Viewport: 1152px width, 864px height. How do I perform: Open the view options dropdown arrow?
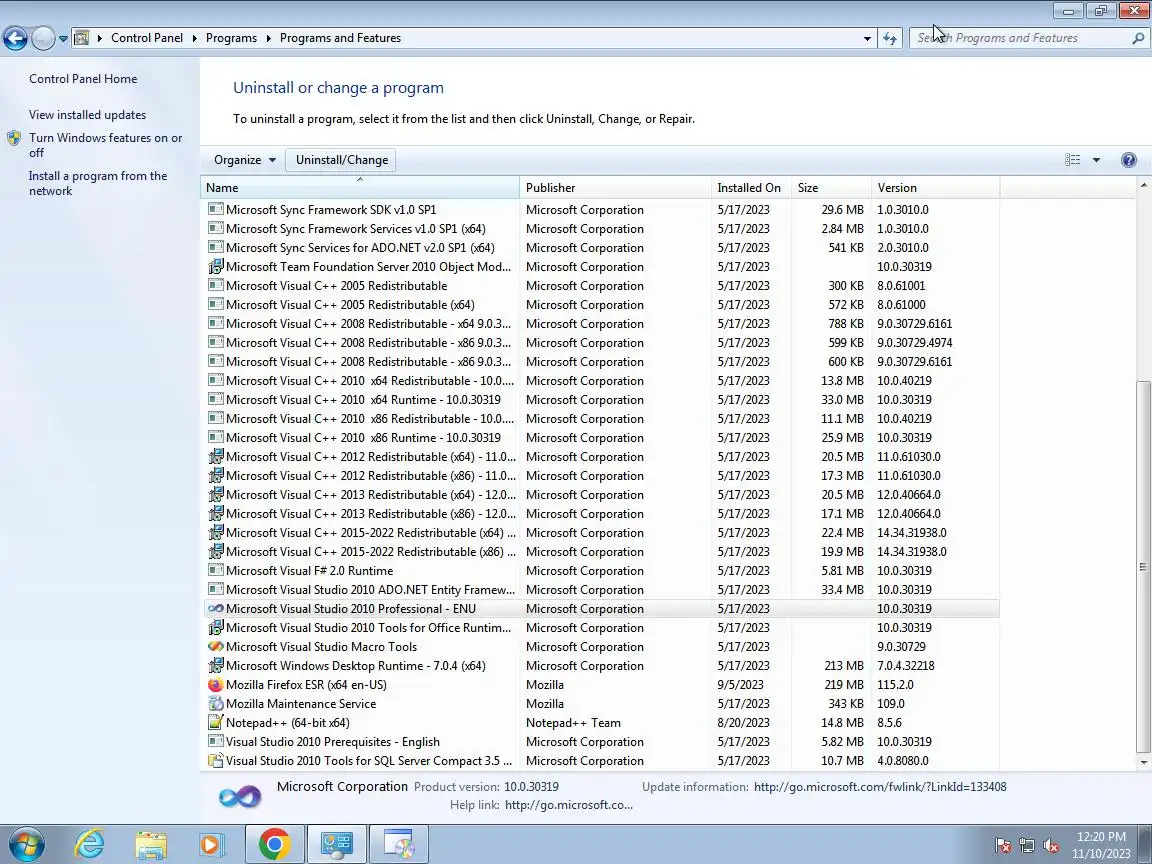pos(1096,159)
